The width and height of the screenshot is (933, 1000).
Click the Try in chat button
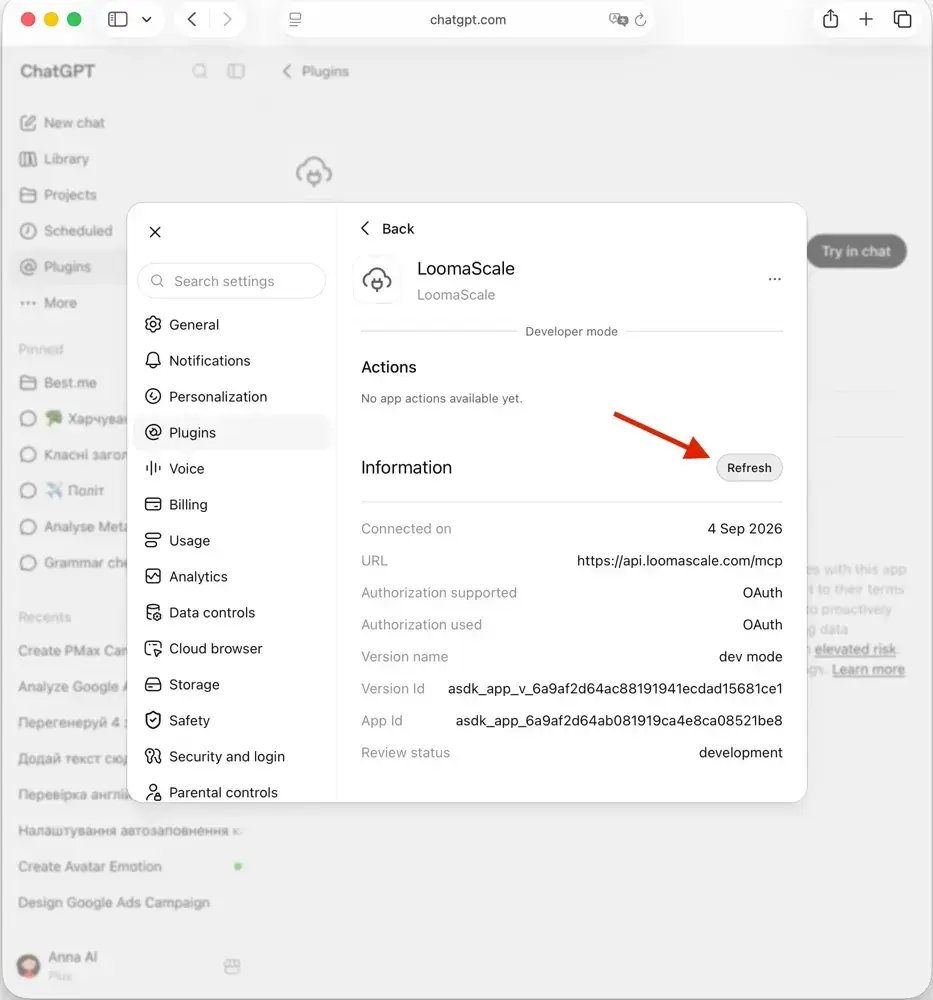coord(856,251)
